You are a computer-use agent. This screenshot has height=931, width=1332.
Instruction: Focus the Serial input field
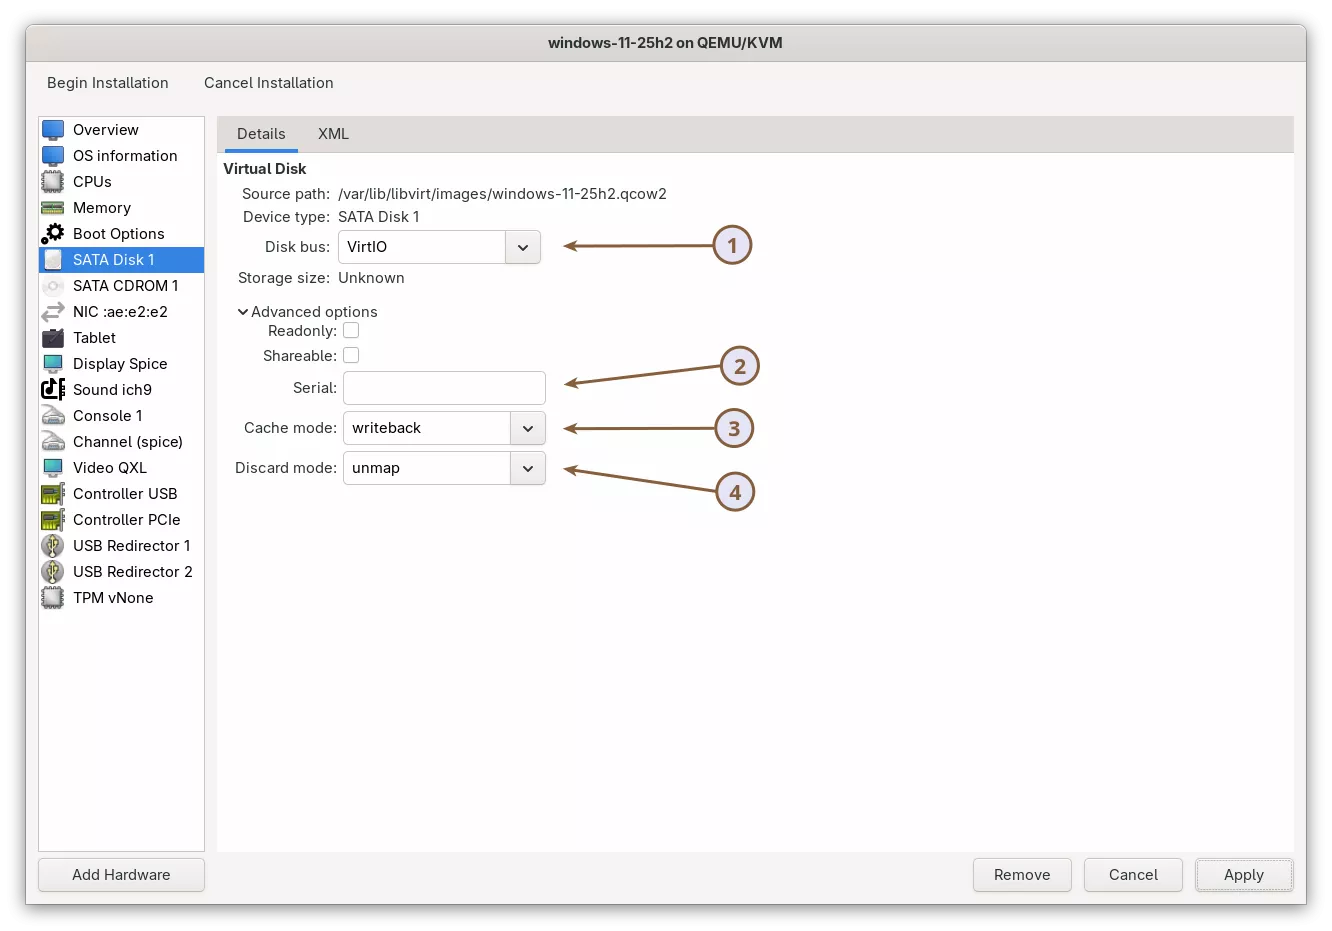(x=444, y=388)
